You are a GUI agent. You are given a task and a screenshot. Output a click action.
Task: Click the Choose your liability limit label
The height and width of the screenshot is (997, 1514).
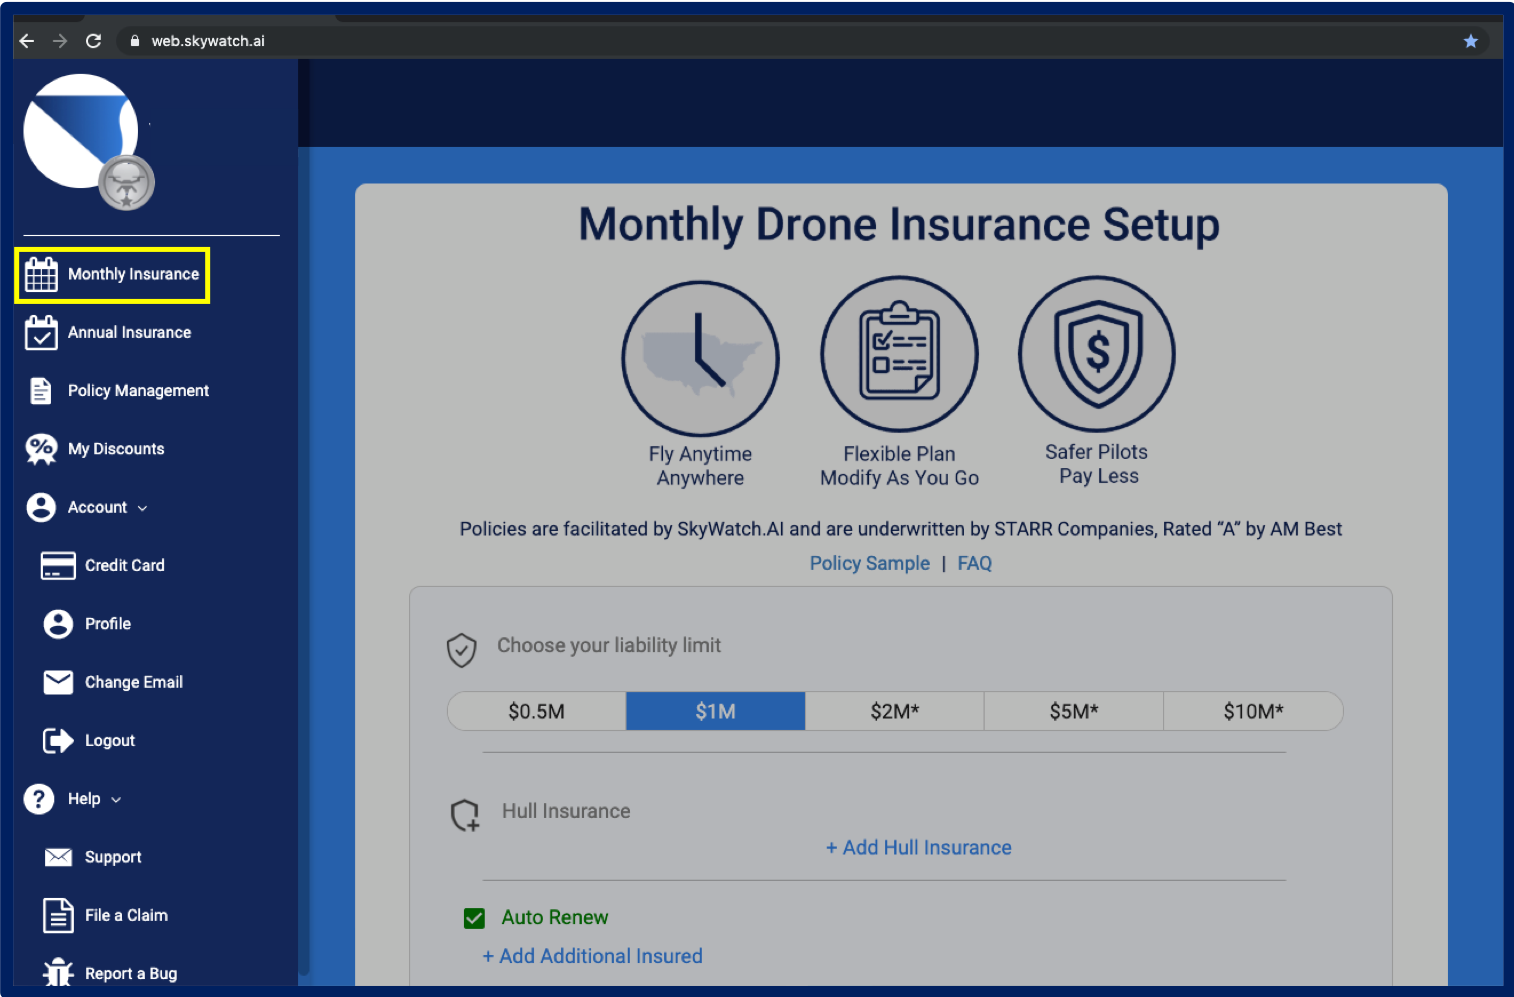point(609,646)
